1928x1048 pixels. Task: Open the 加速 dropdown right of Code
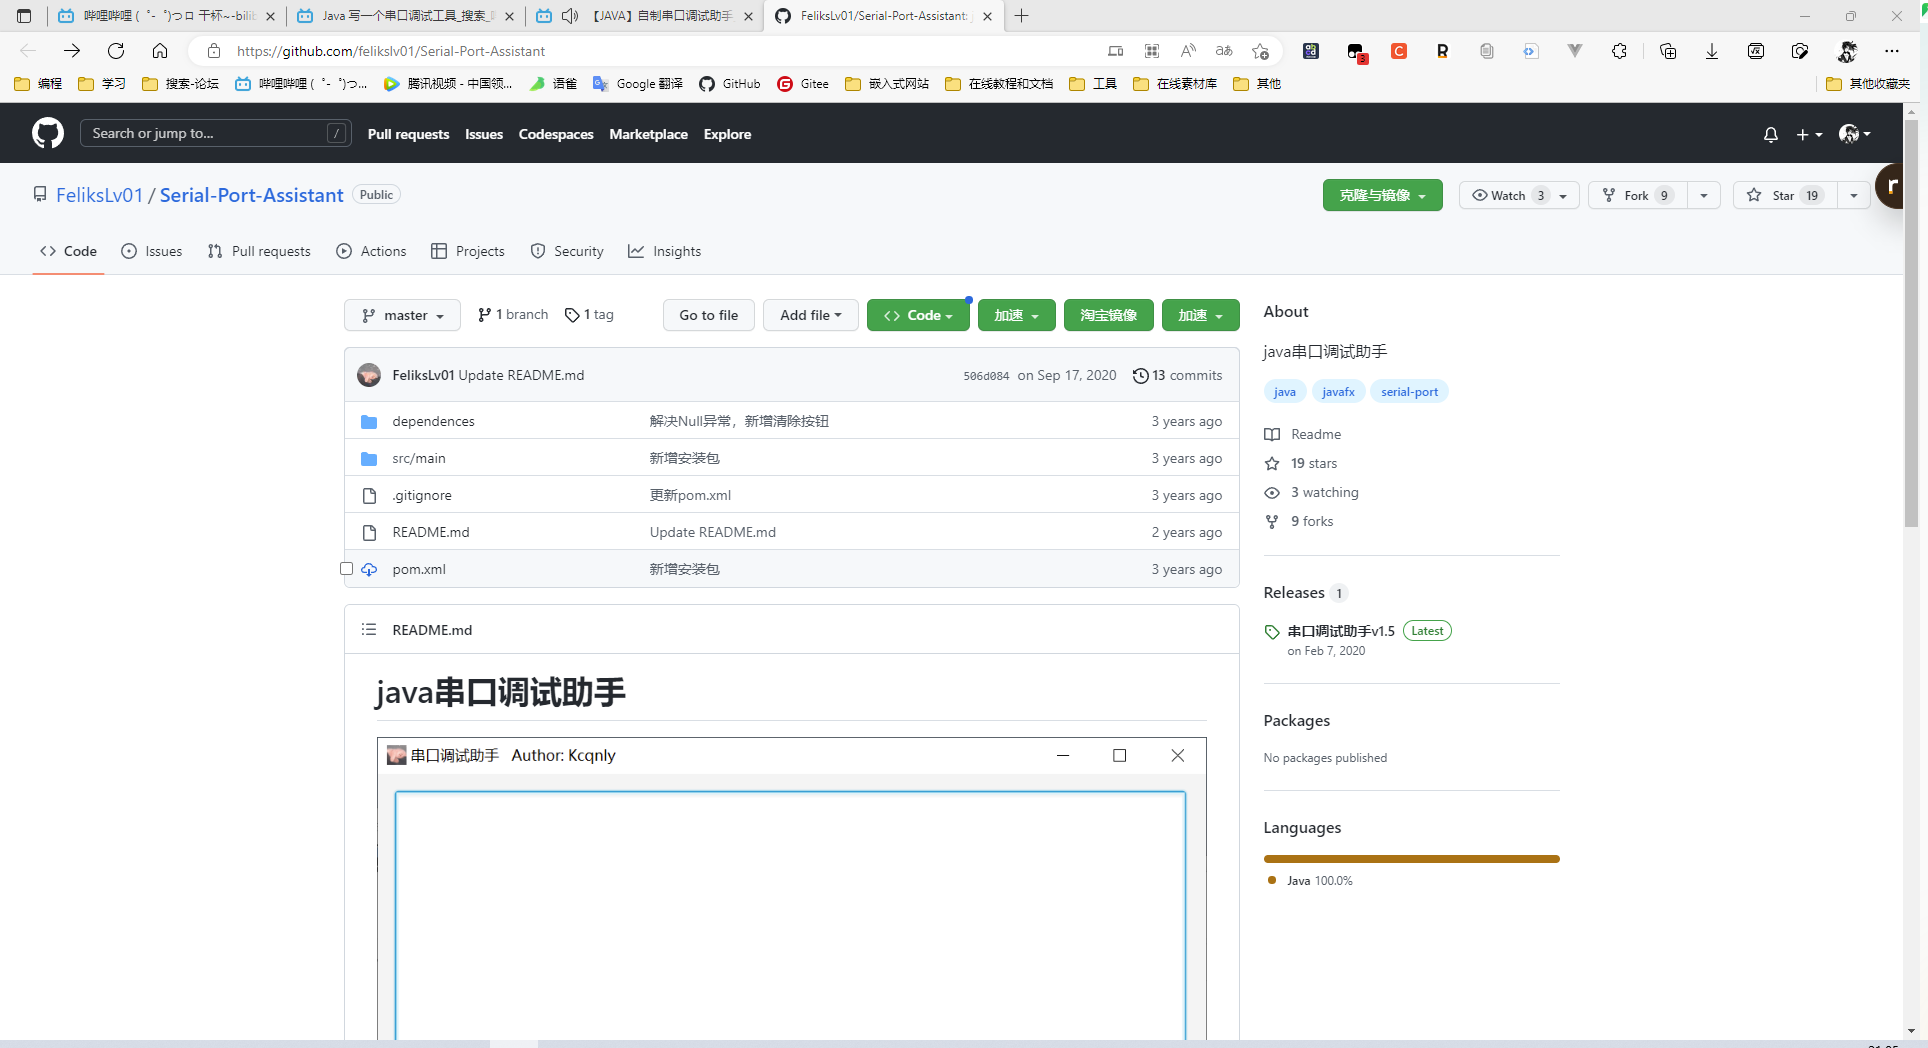tap(1016, 315)
